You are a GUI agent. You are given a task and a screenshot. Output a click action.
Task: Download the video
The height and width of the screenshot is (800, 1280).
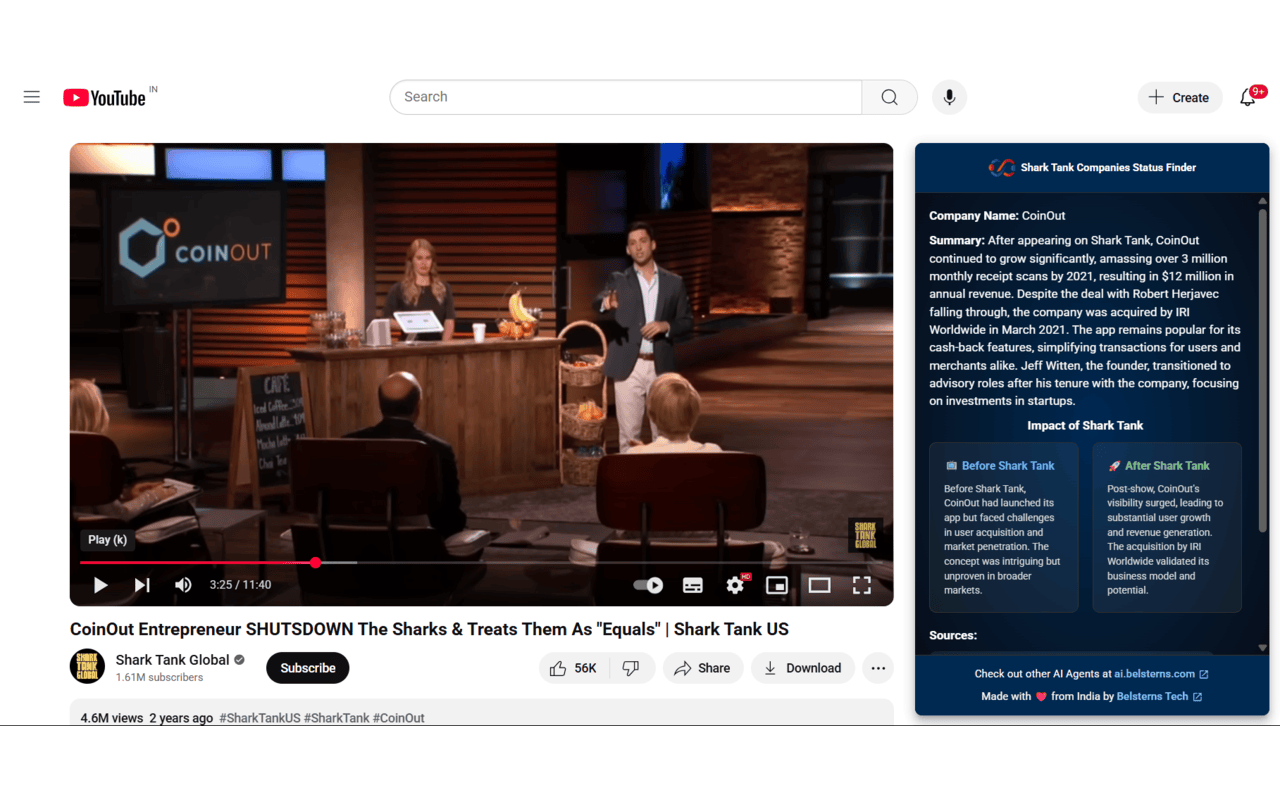803,668
